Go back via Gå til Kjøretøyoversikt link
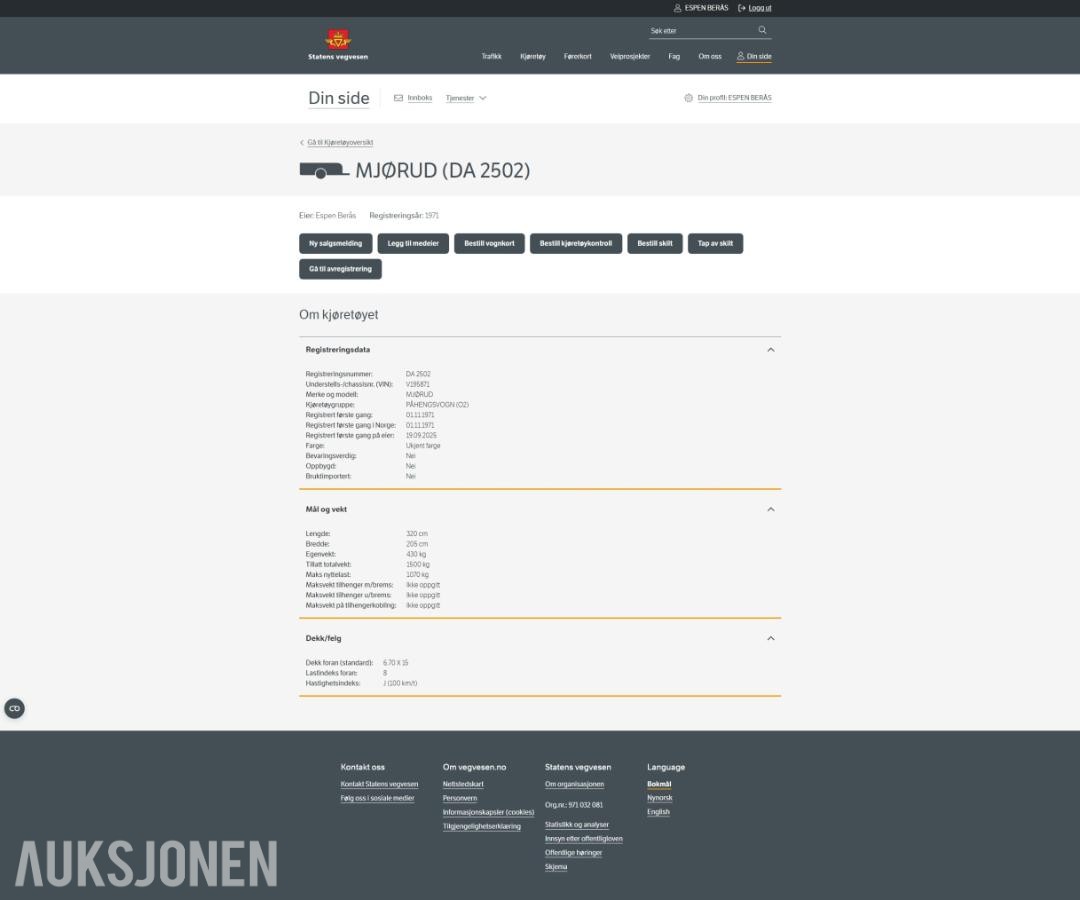 (x=340, y=143)
